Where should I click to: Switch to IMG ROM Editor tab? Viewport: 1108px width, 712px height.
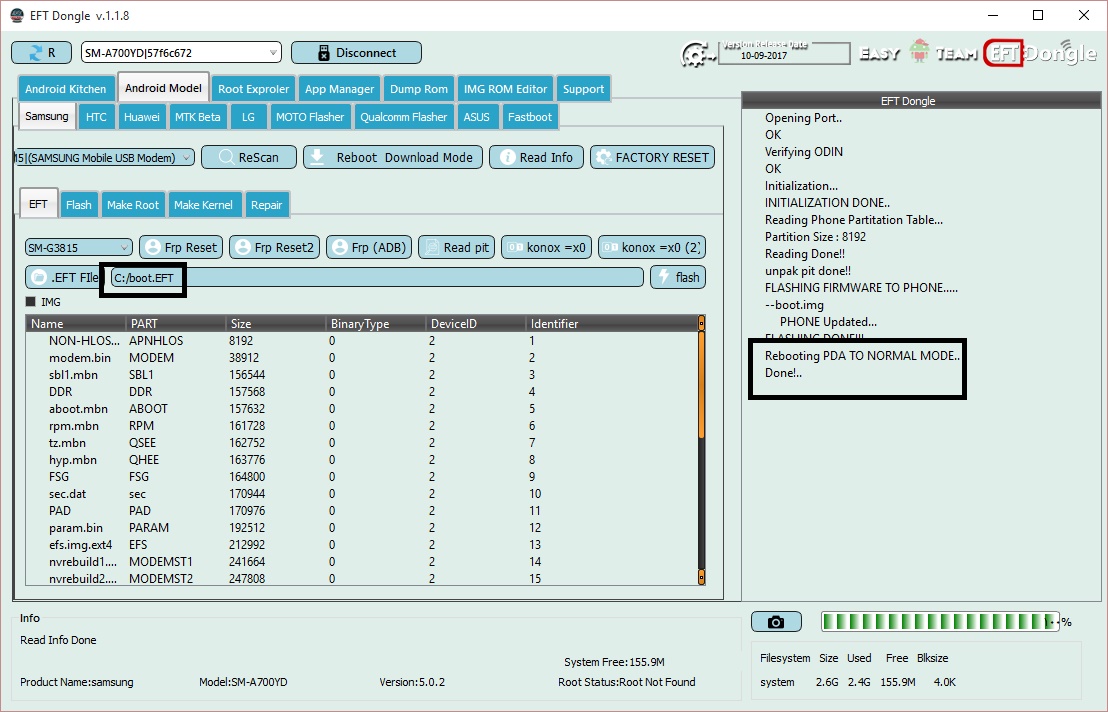(x=505, y=89)
